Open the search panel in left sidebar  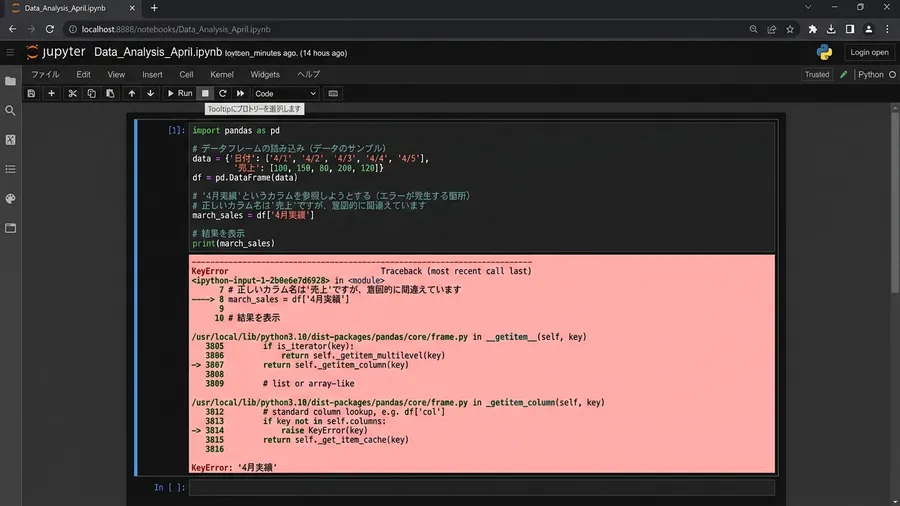coord(10,110)
